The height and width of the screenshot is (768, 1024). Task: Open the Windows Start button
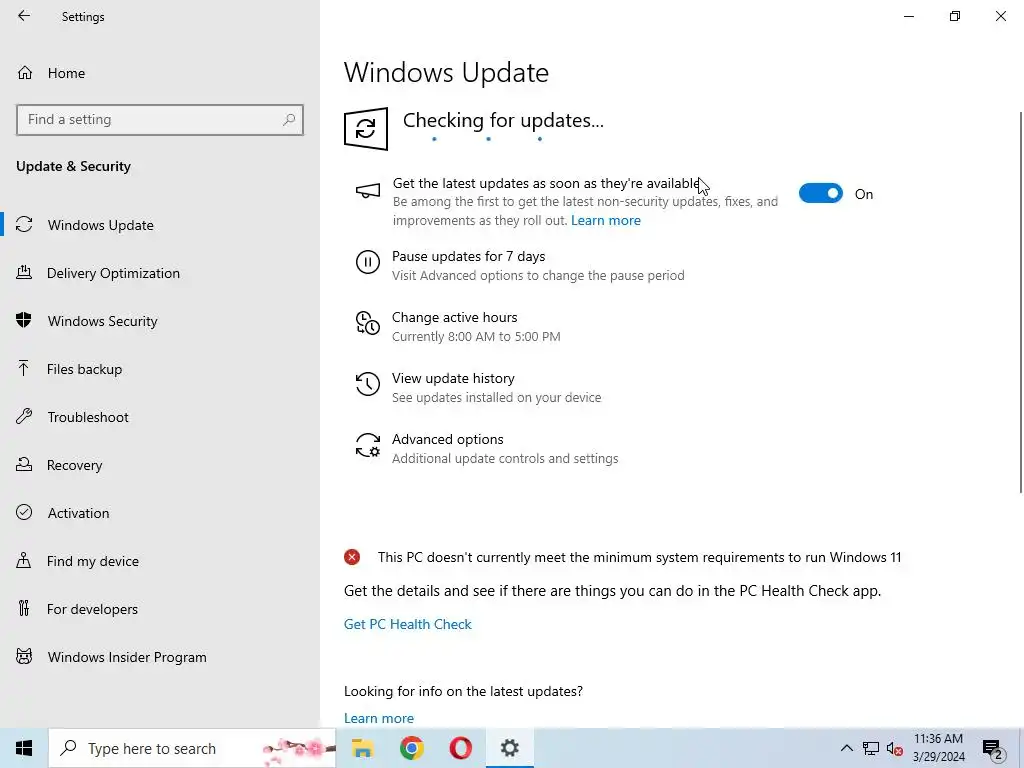point(24,748)
